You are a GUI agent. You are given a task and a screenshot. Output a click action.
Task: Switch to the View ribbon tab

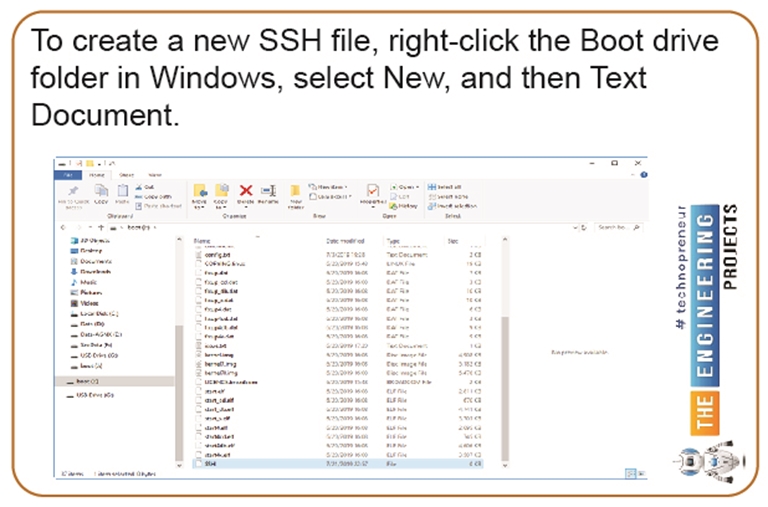point(155,174)
